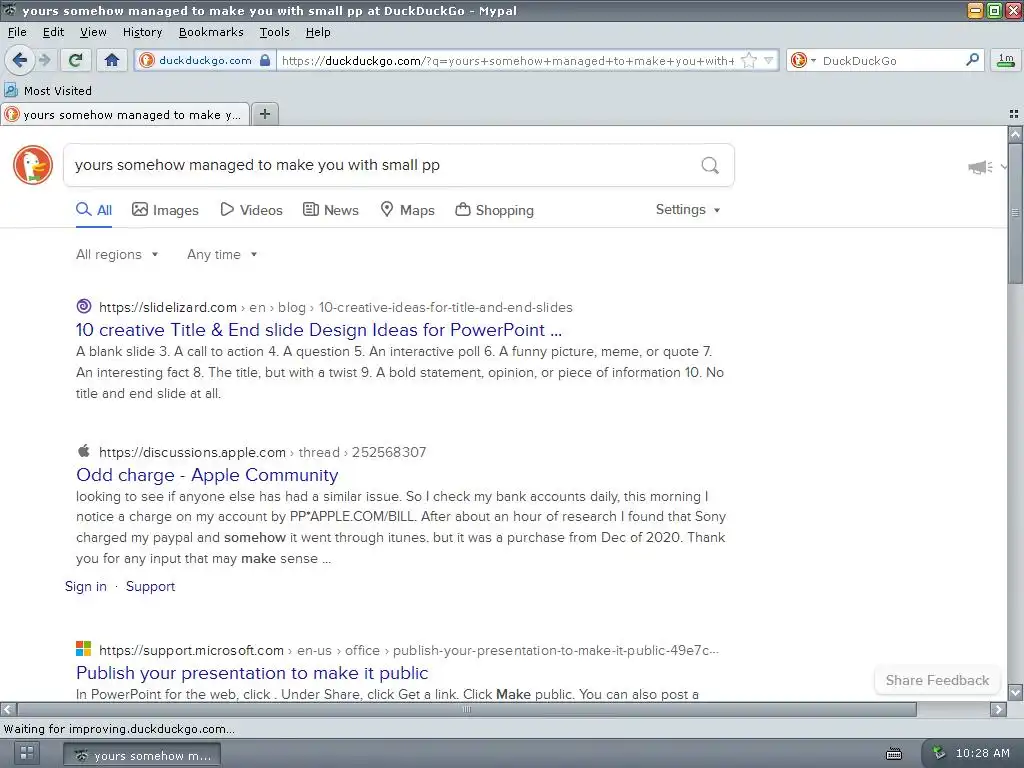
Task: Click the megaphone icon on the page
Action: pos(980,167)
